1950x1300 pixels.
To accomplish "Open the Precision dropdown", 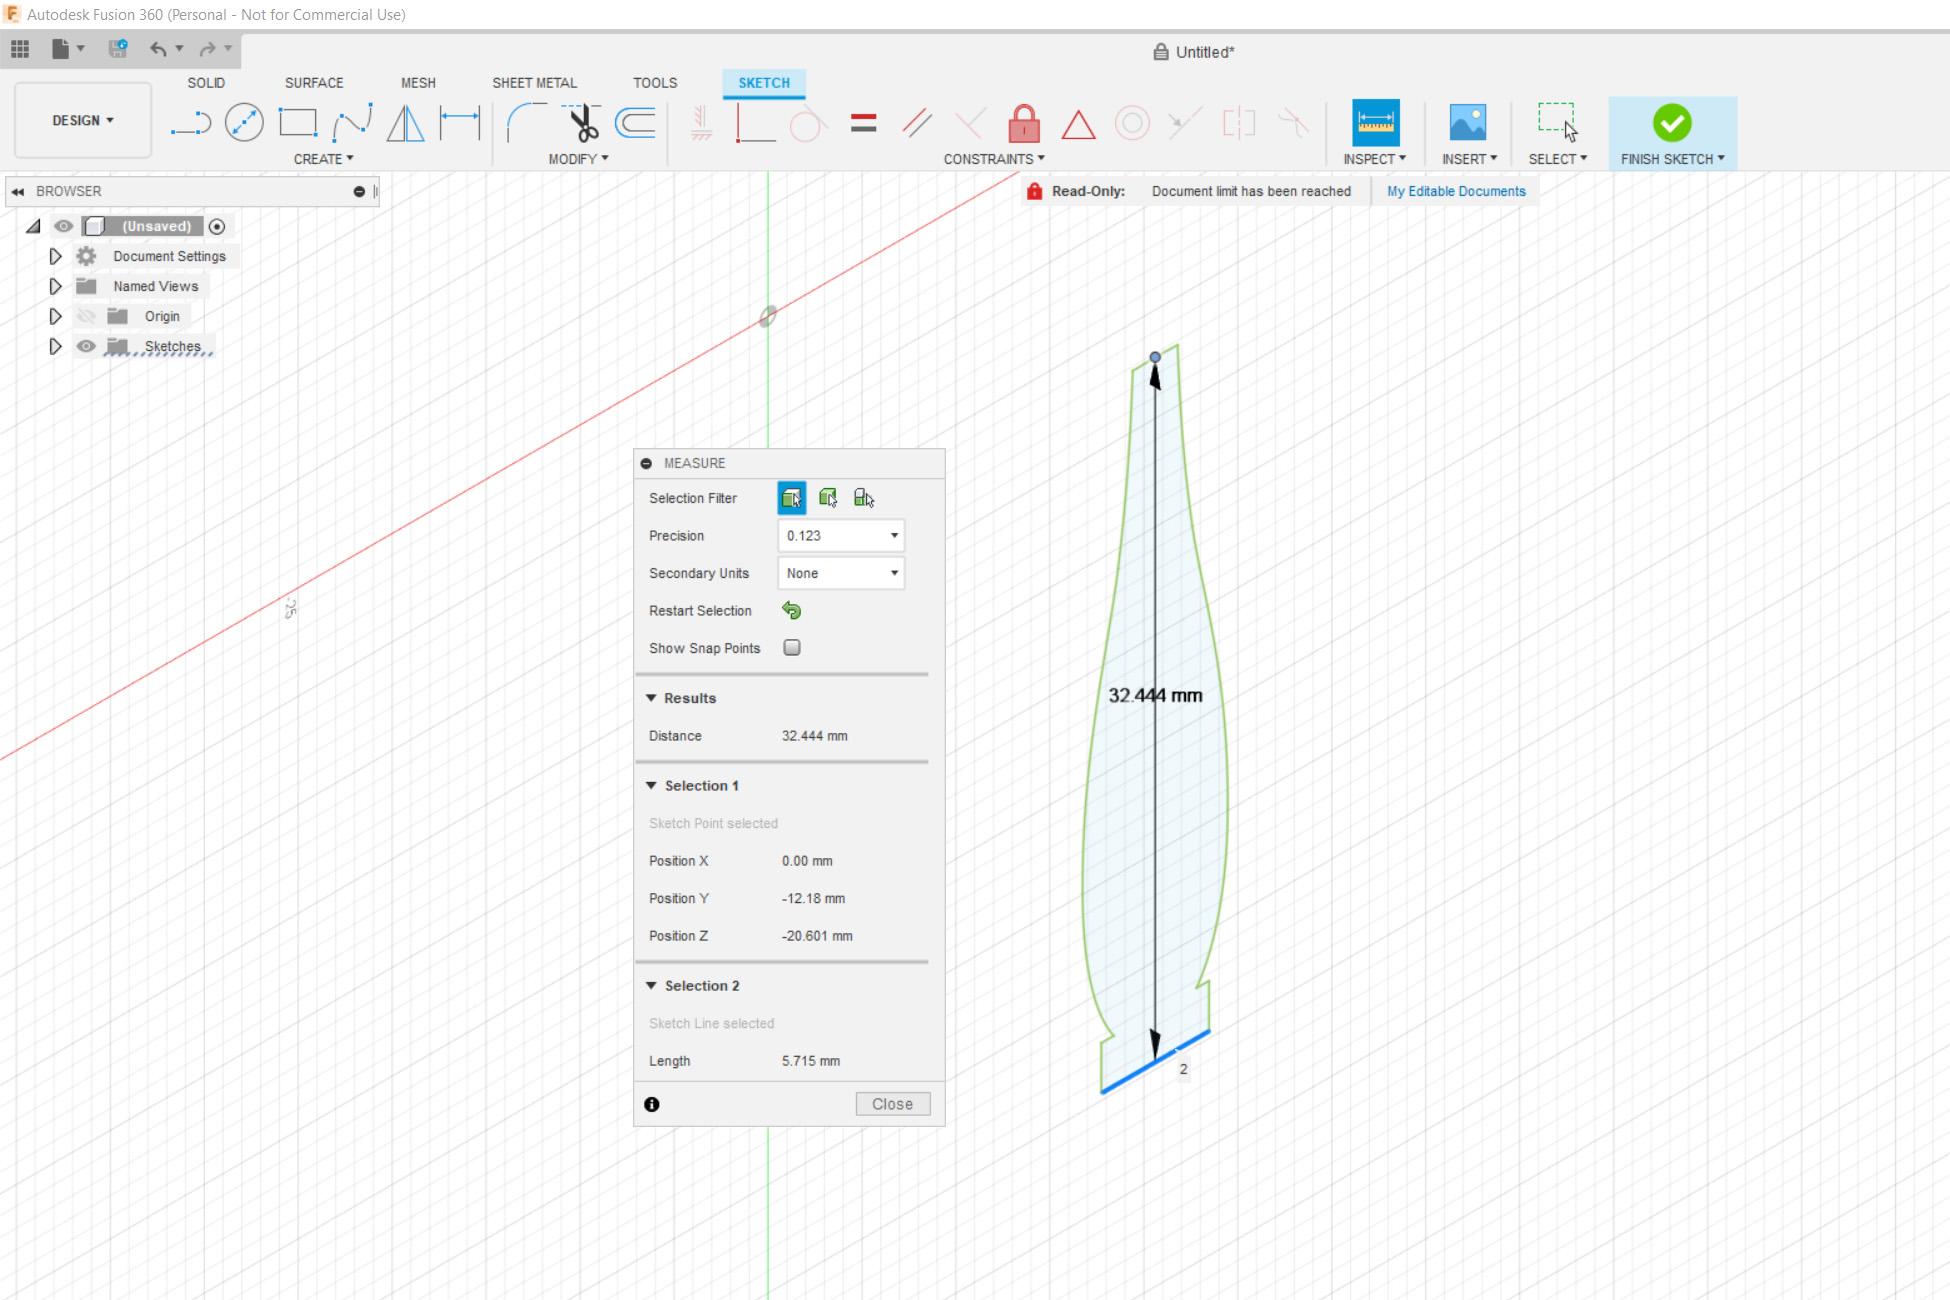I will pos(841,536).
